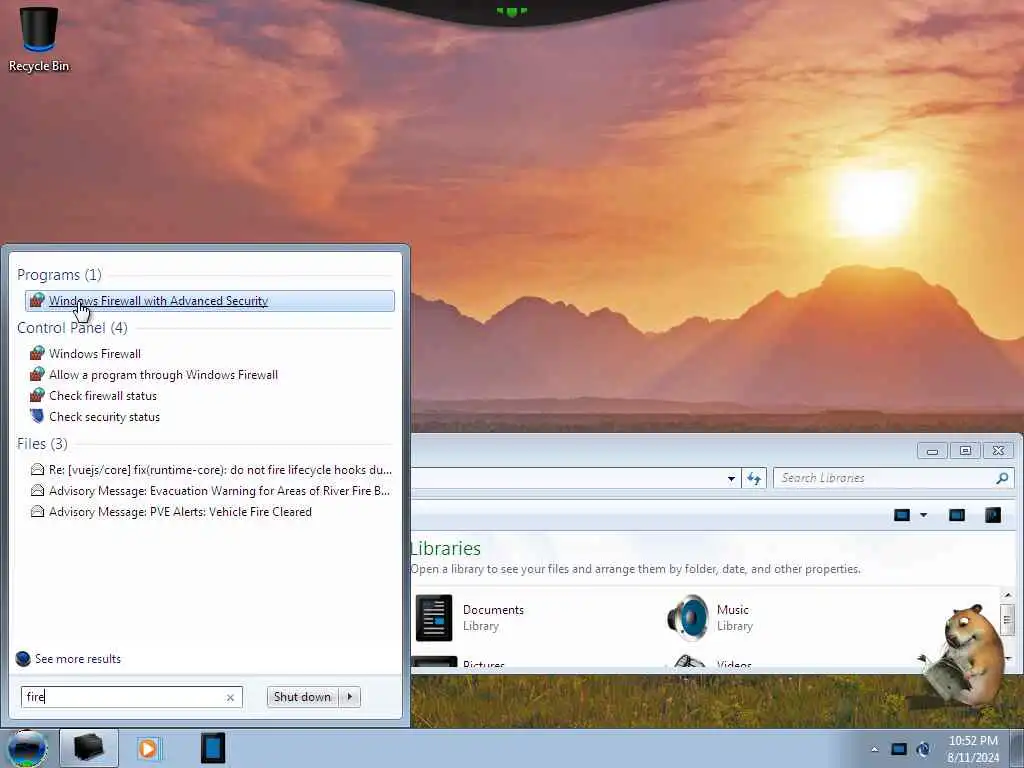Viewport: 1024px width, 768px height.
Task: Open address bar history dropdown in Libraries window
Action: tap(731, 479)
